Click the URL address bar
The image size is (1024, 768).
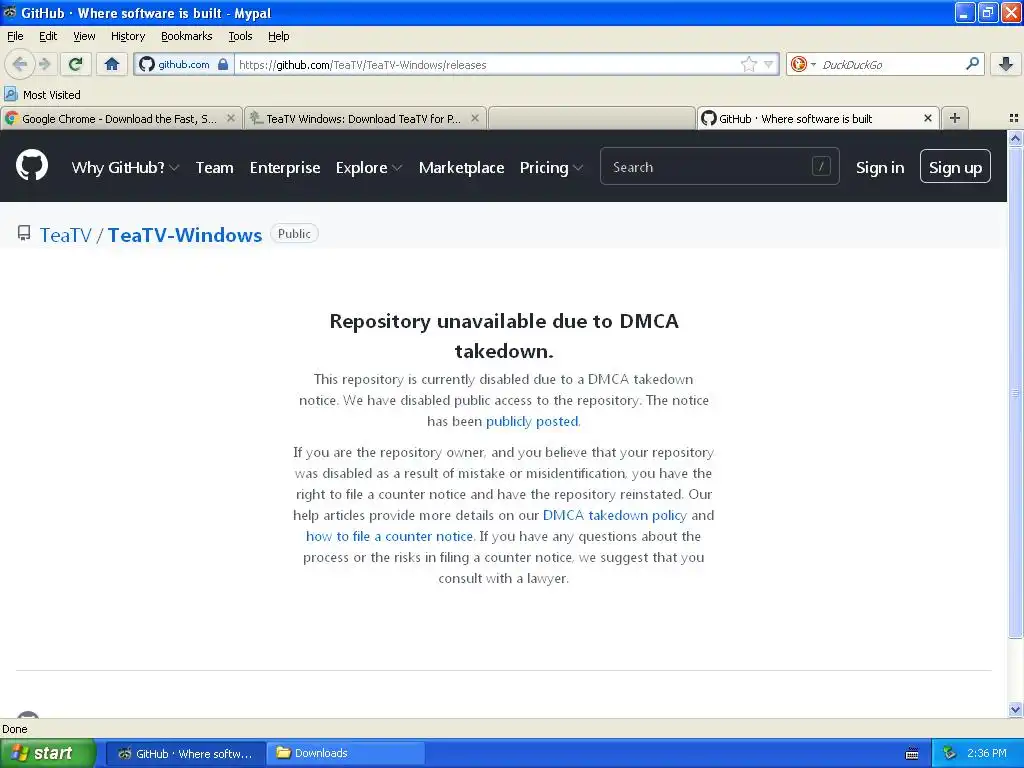(x=487, y=64)
